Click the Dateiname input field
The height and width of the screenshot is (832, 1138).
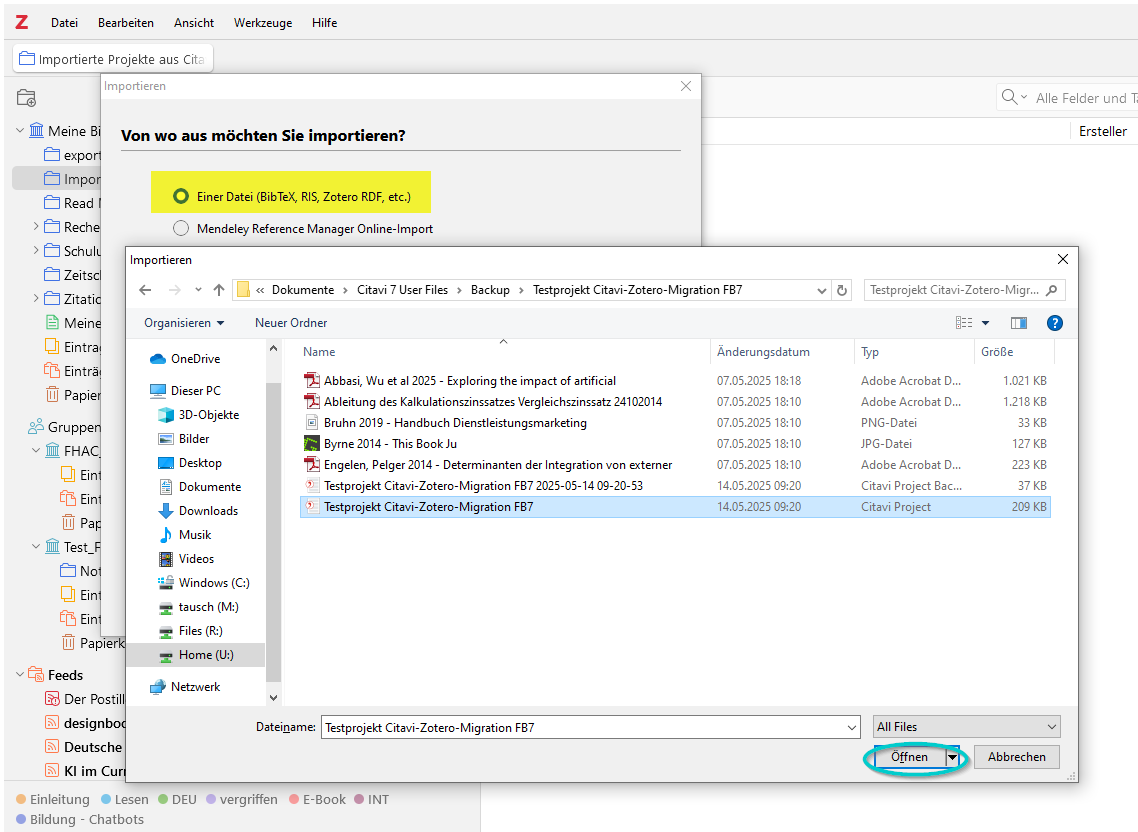583,727
